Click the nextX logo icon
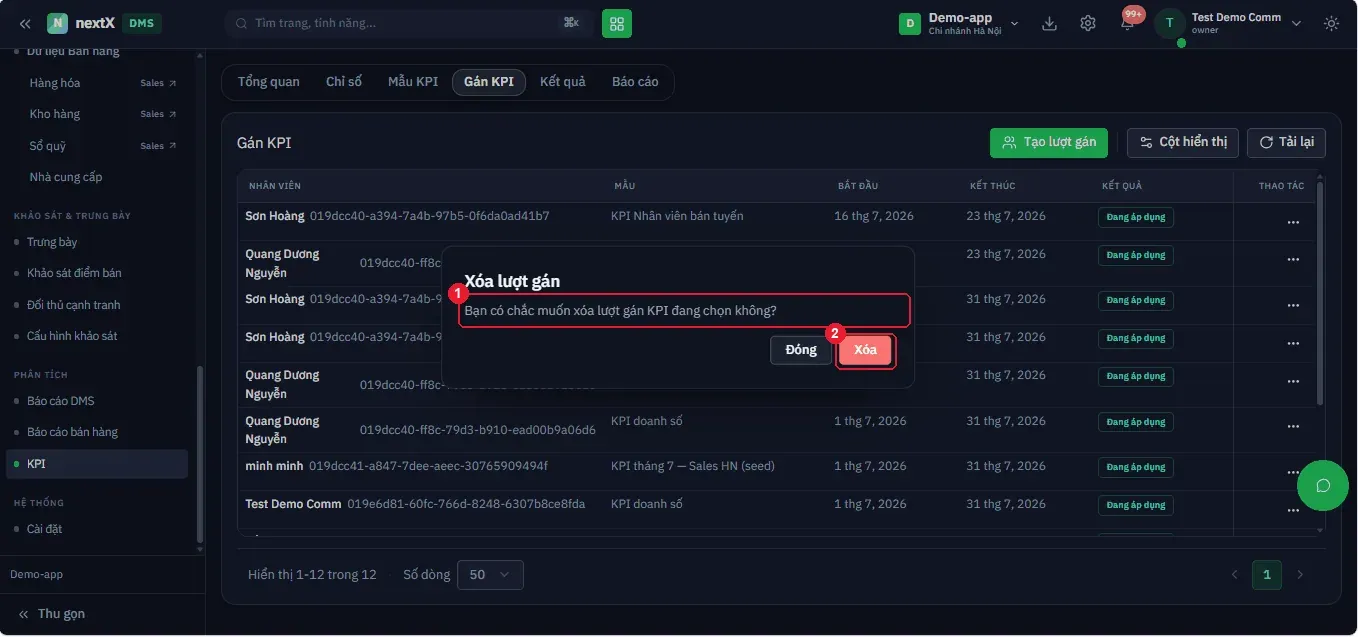 [57, 23]
